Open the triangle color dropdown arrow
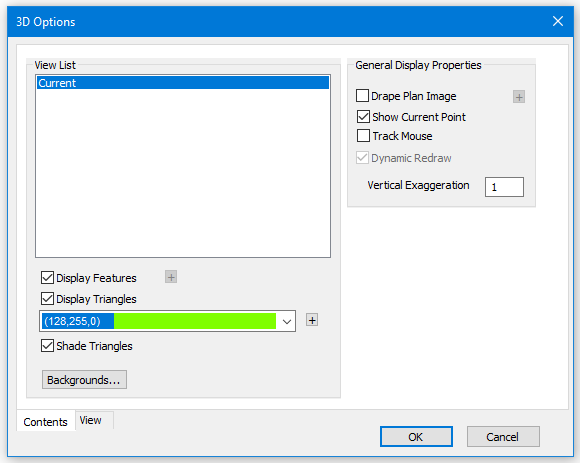 (287, 321)
